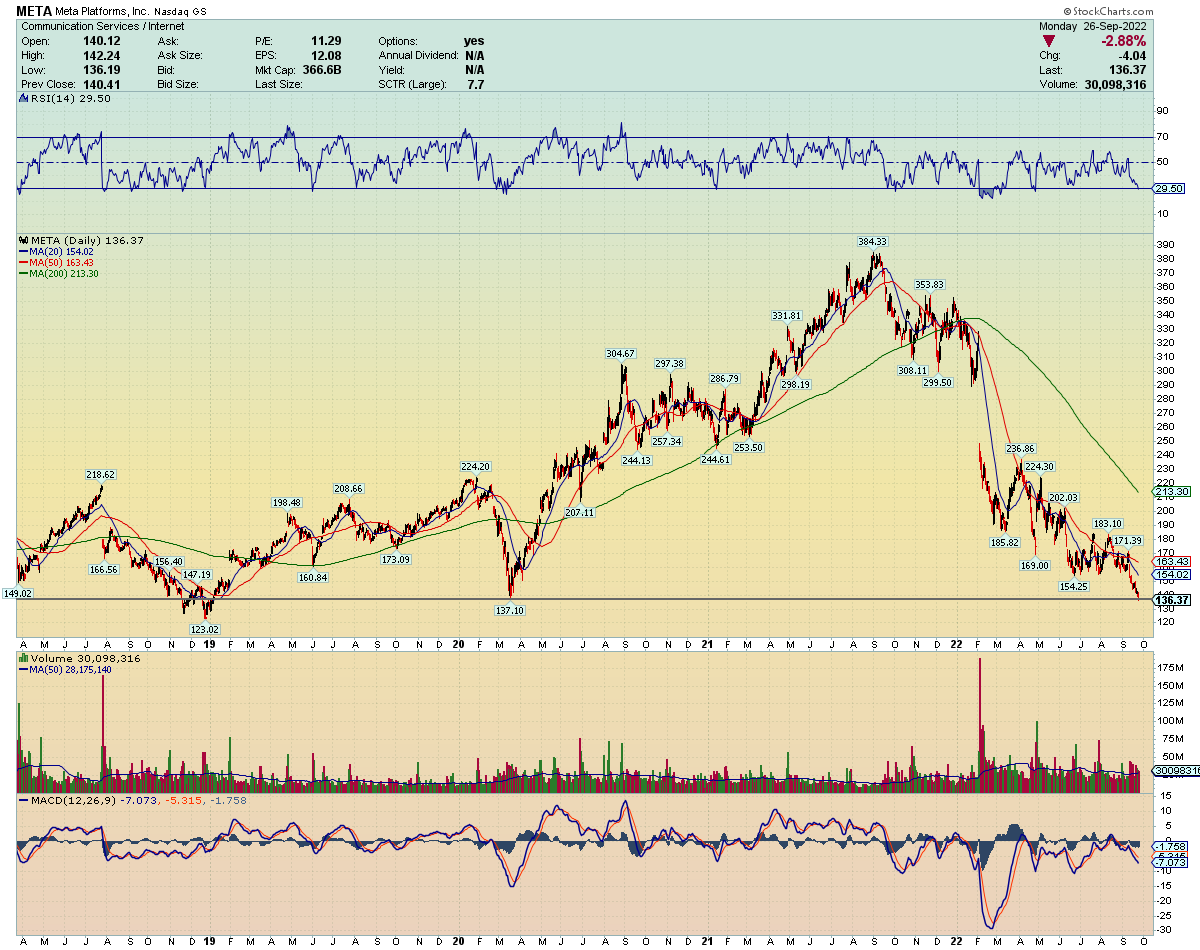Click the 185.82 low label
Viewport: 1200px width, 950px height.
click(1003, 542)
